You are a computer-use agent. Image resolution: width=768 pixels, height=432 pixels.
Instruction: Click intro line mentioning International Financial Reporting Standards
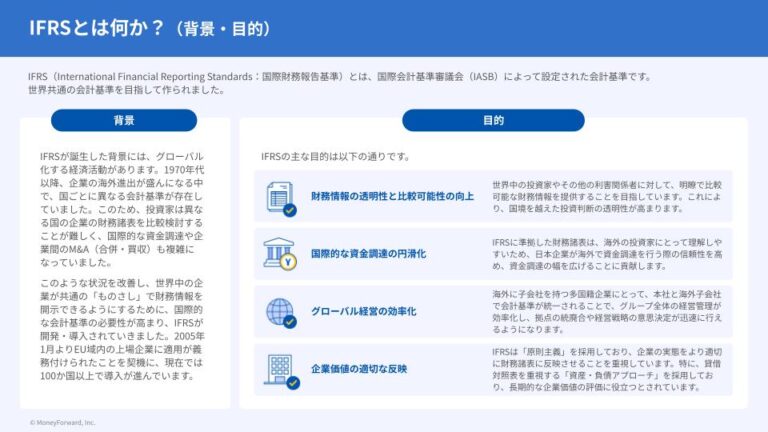coord(340,77)
